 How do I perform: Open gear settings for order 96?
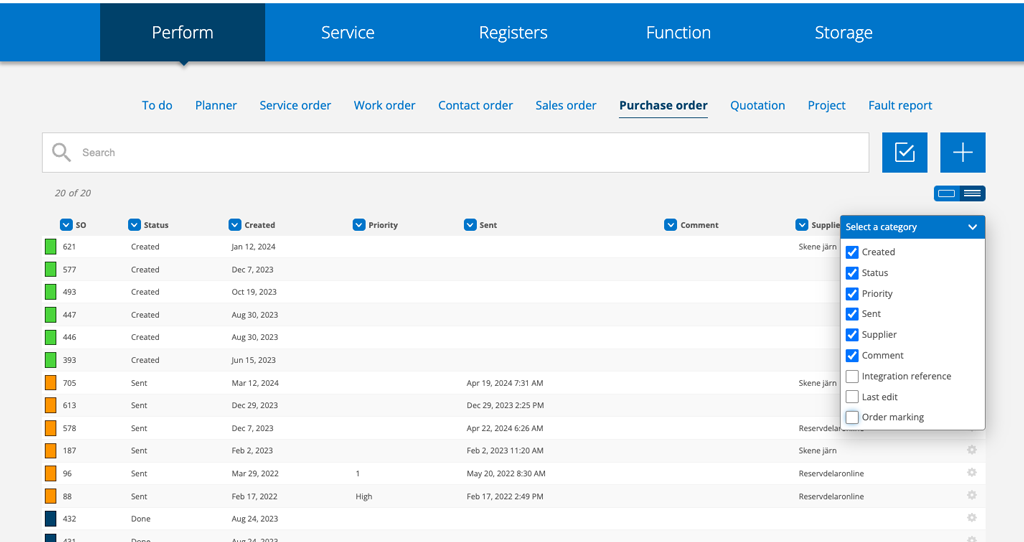pyautogui.click(x=972, y=473)
